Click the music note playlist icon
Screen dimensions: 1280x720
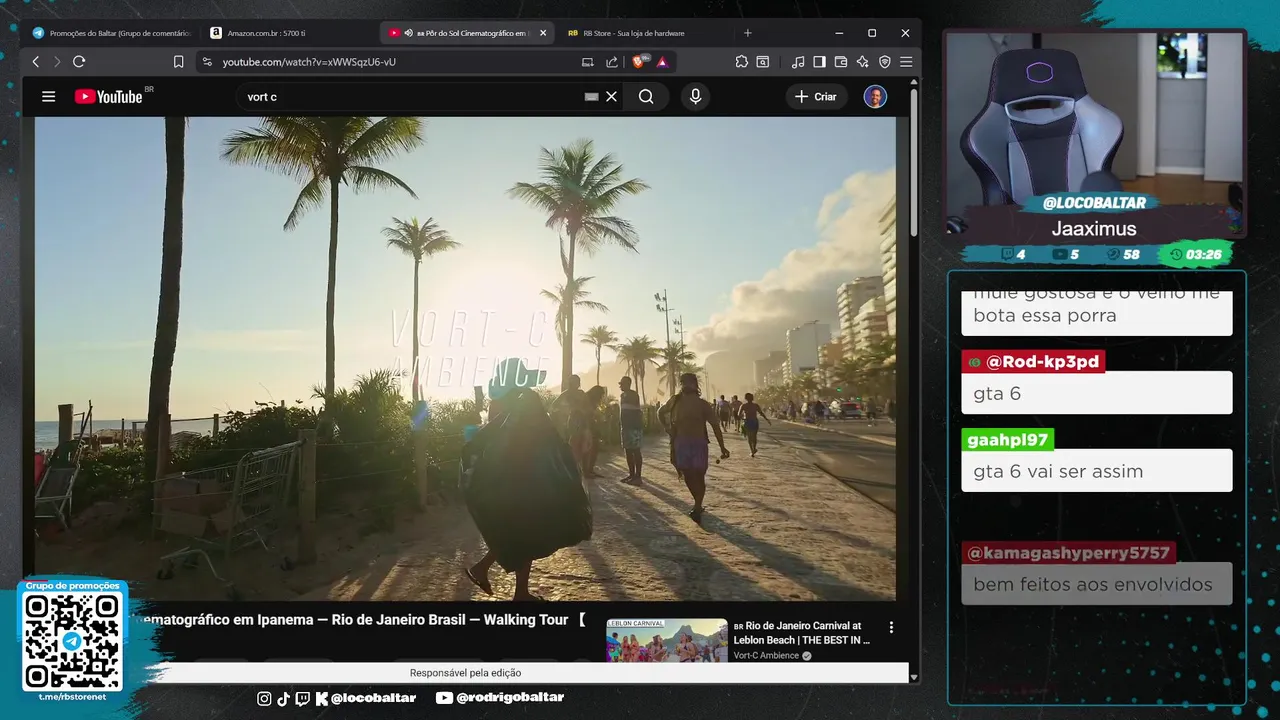[x=797, y=62]
